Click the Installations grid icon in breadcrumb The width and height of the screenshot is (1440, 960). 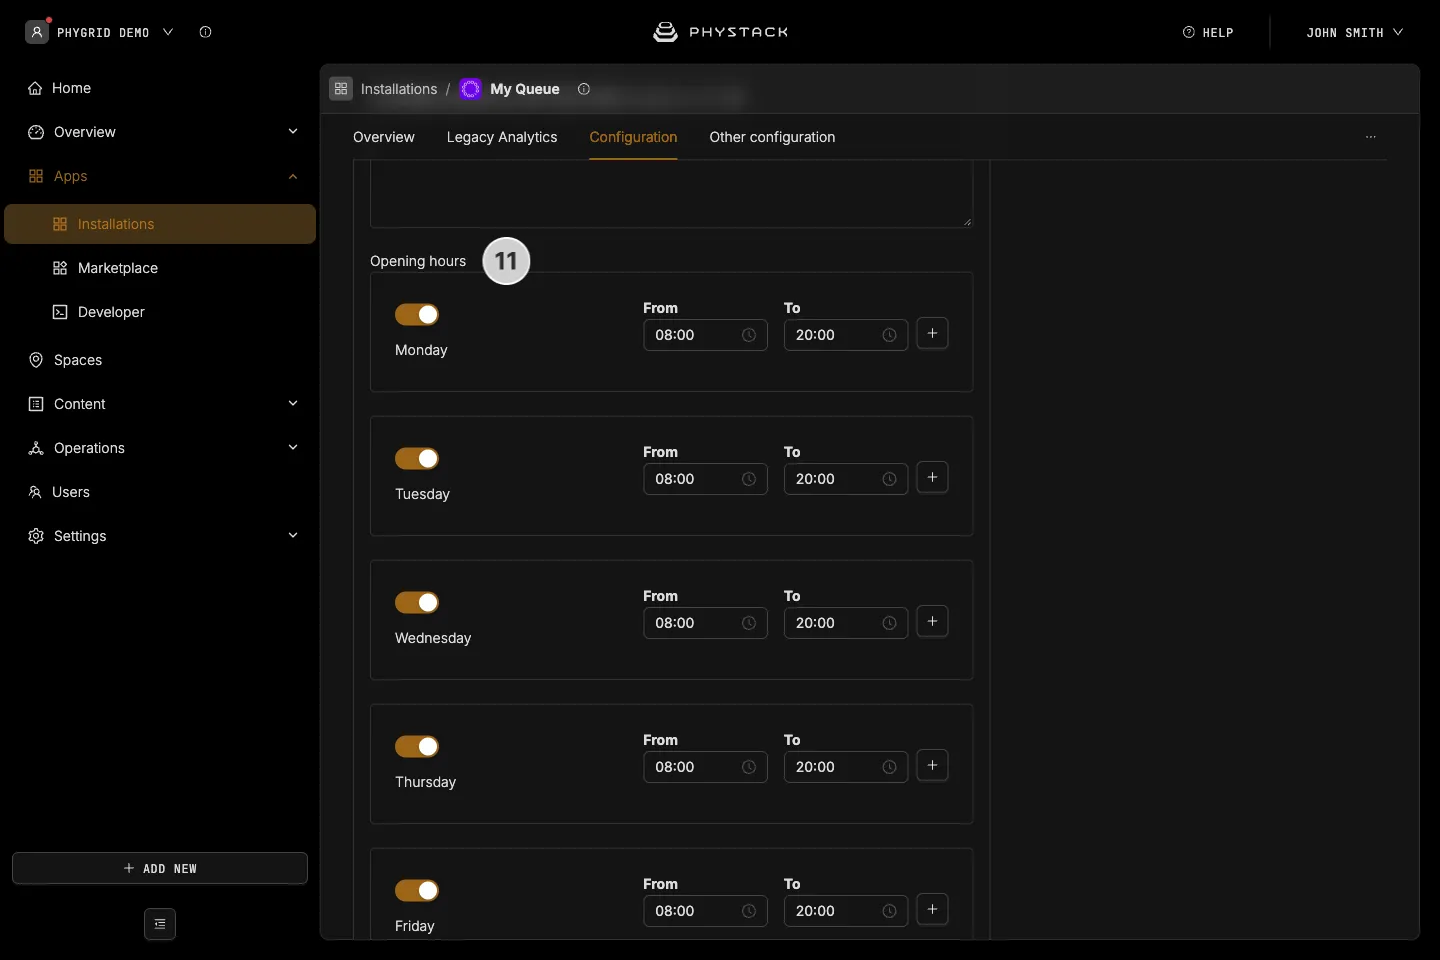tap(341, 89)
